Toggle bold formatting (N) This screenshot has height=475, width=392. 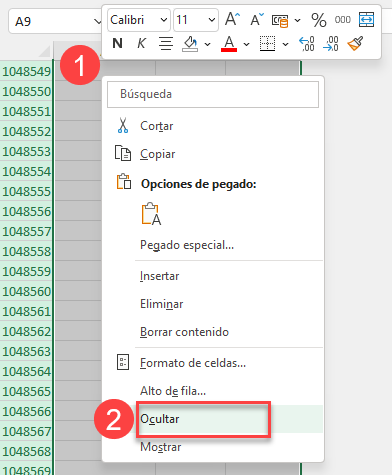click(x=117, y=43)
